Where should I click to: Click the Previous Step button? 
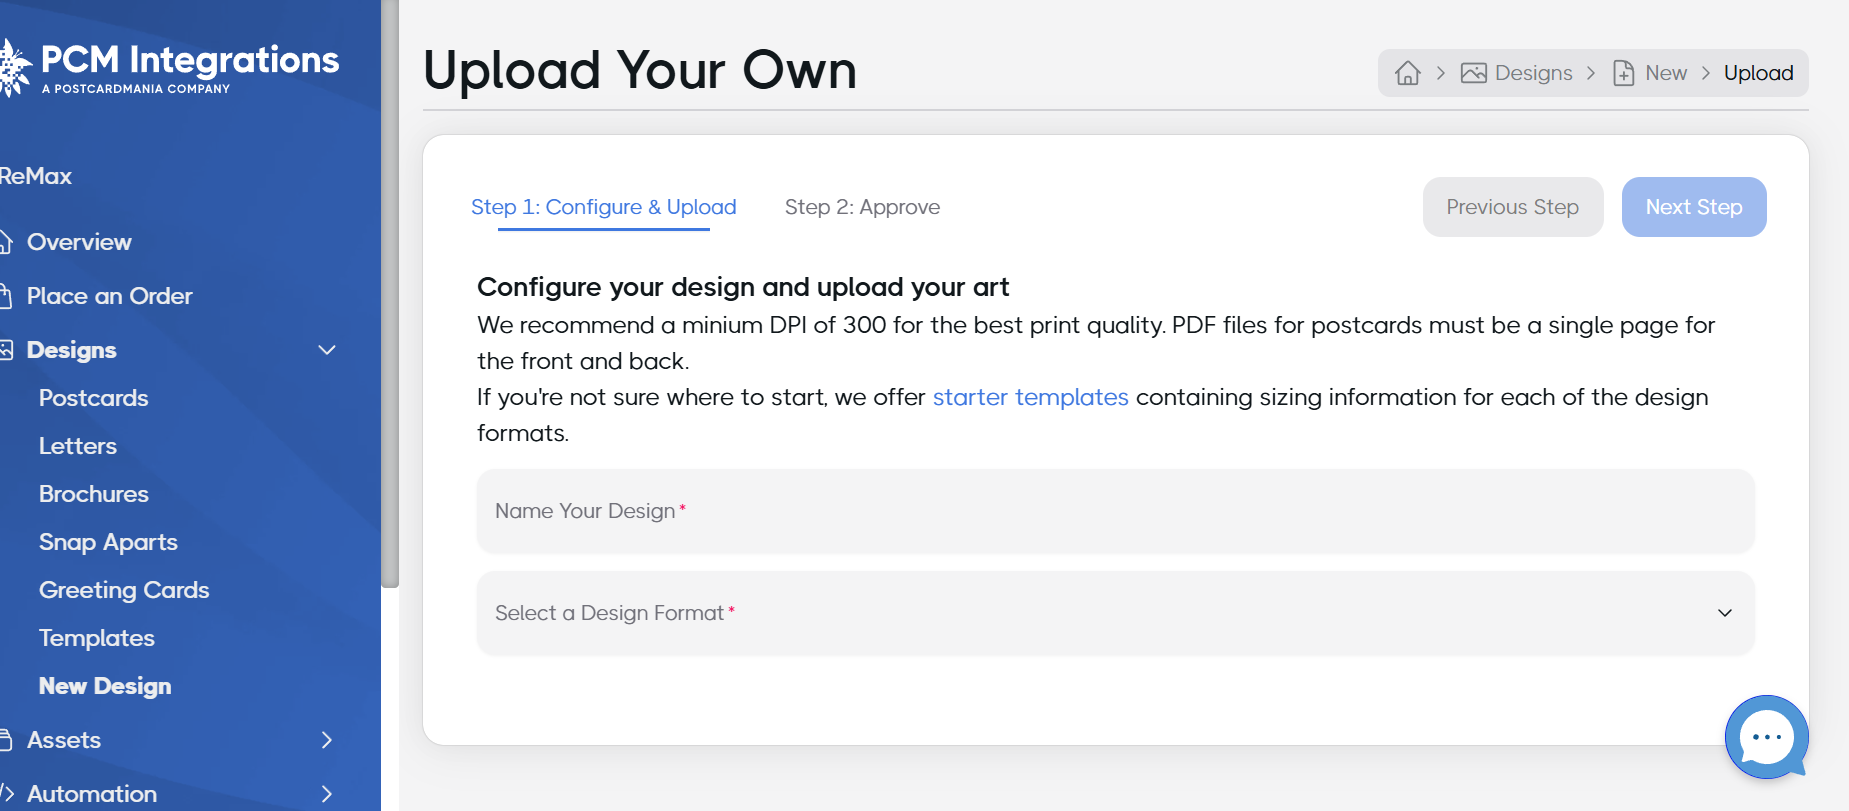tap(1513, 207)
